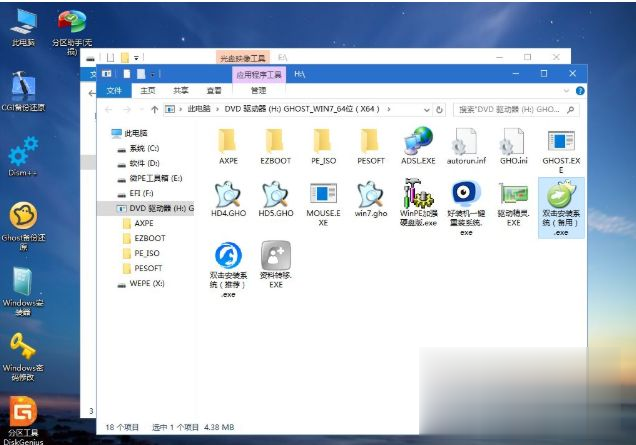Click the search magnifier icon
Image resolution: width=636 pixels, height=445 pixels.
tap(571, 110)
